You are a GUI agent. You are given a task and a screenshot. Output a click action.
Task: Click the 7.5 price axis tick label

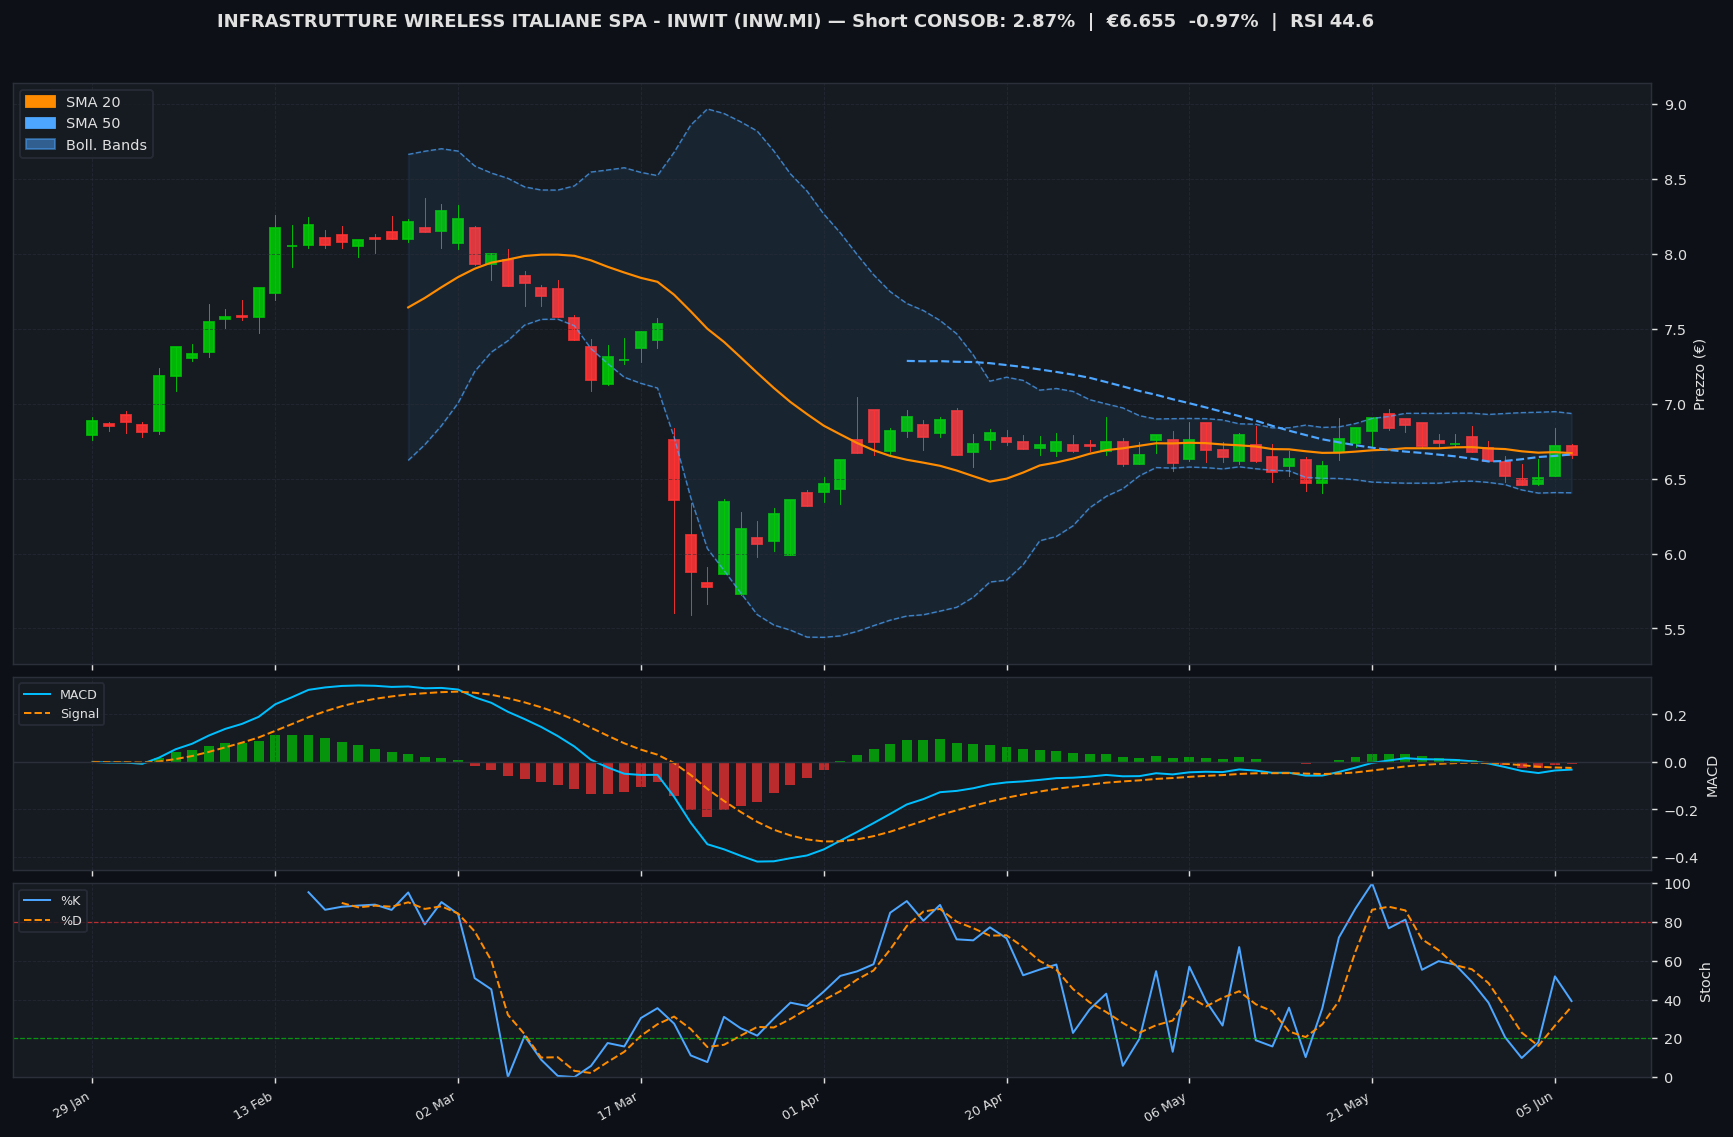click(1676, 330)
